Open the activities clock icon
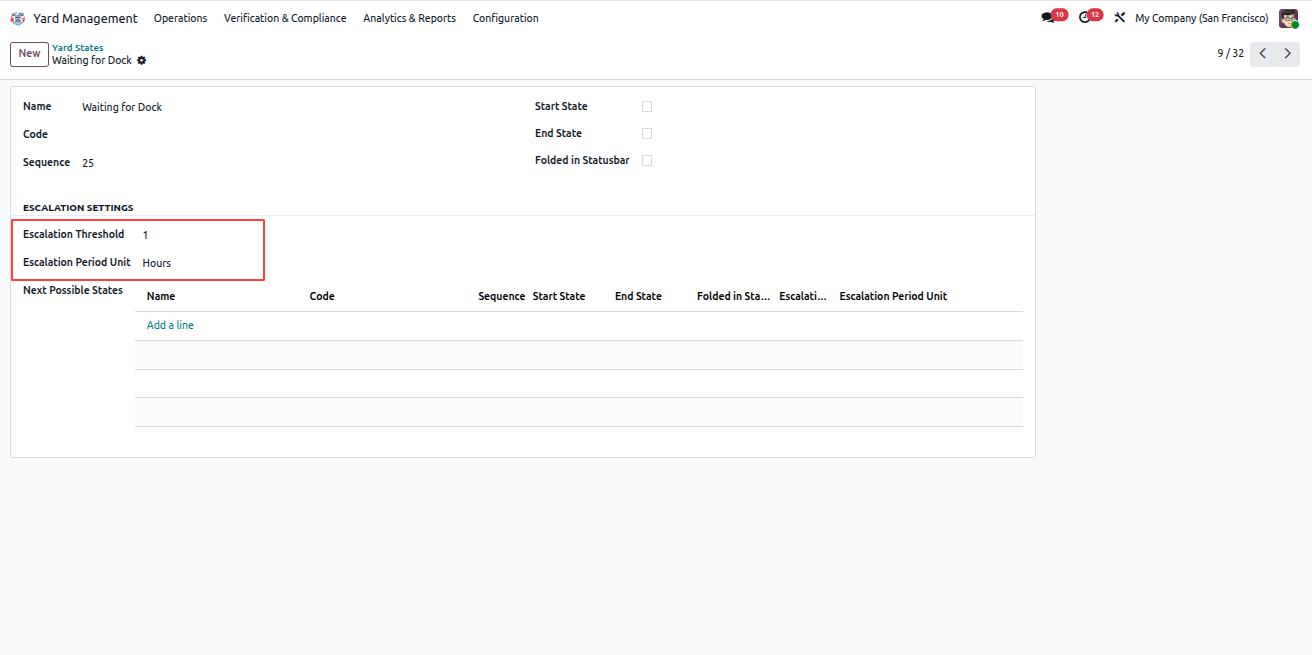The width and height of the screenshot is (1312, 655). tap(1085, 18)
